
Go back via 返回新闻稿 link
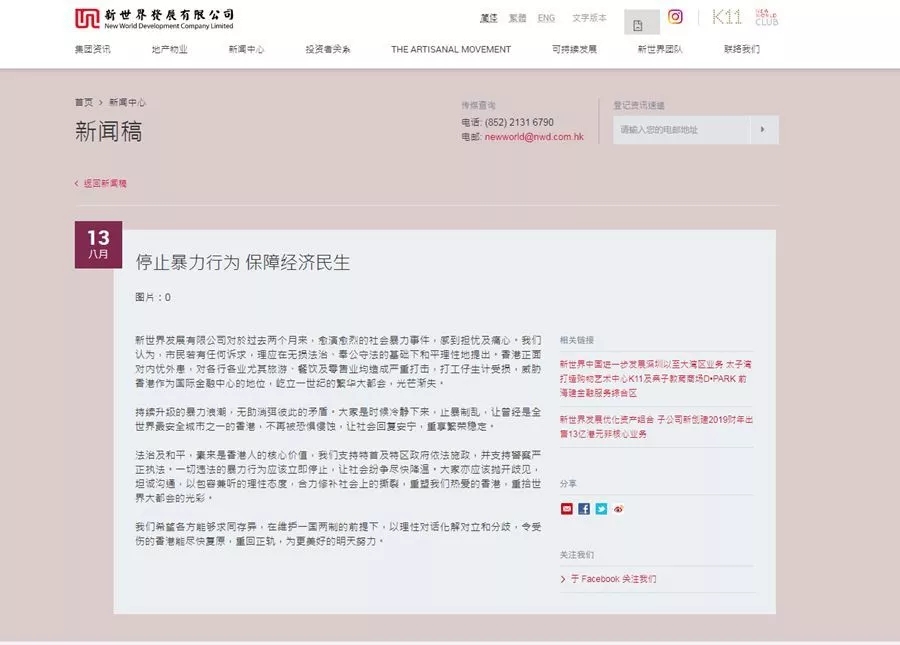pos(104,184)
